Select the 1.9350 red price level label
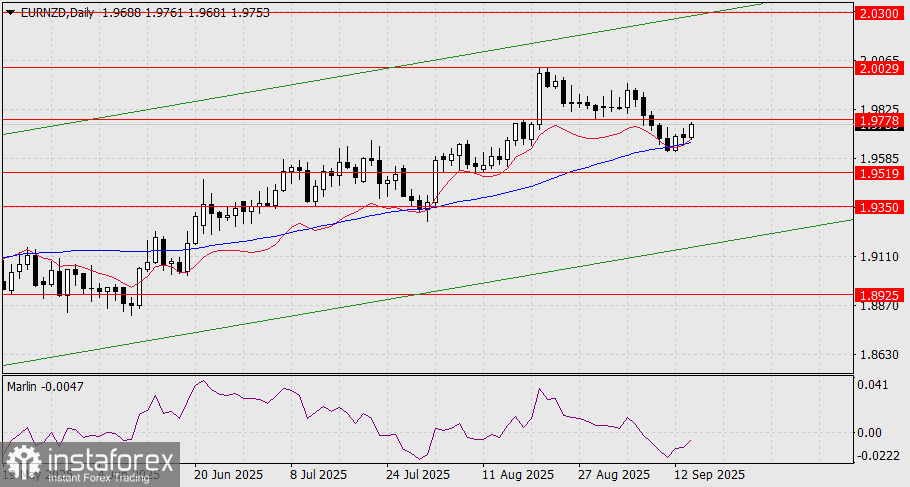This screenshot has height=487, width=910. 879,207
